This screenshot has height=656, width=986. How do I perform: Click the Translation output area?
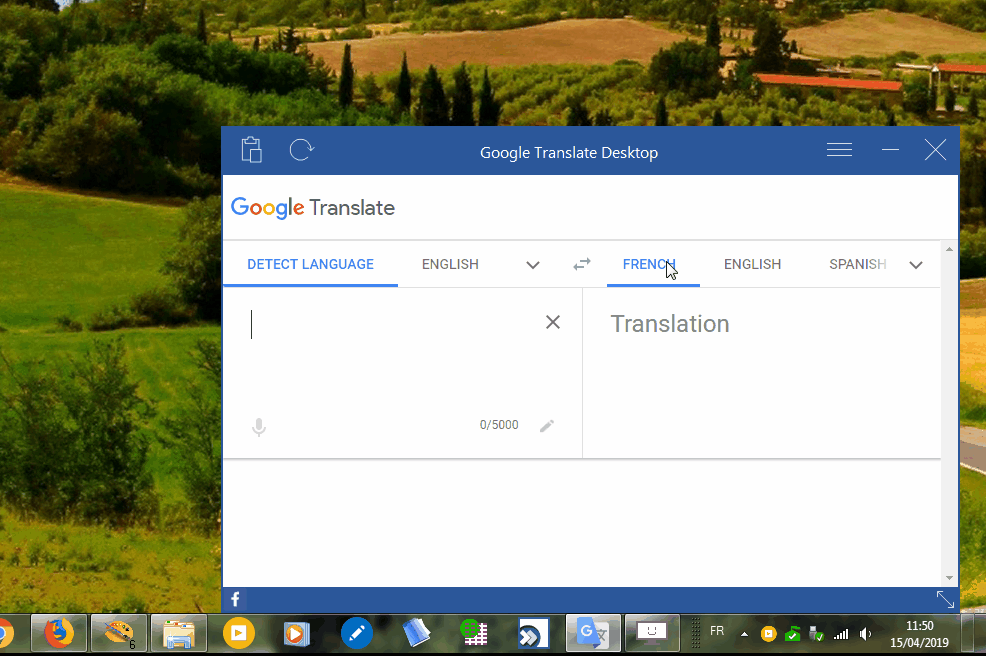(762, 372)
